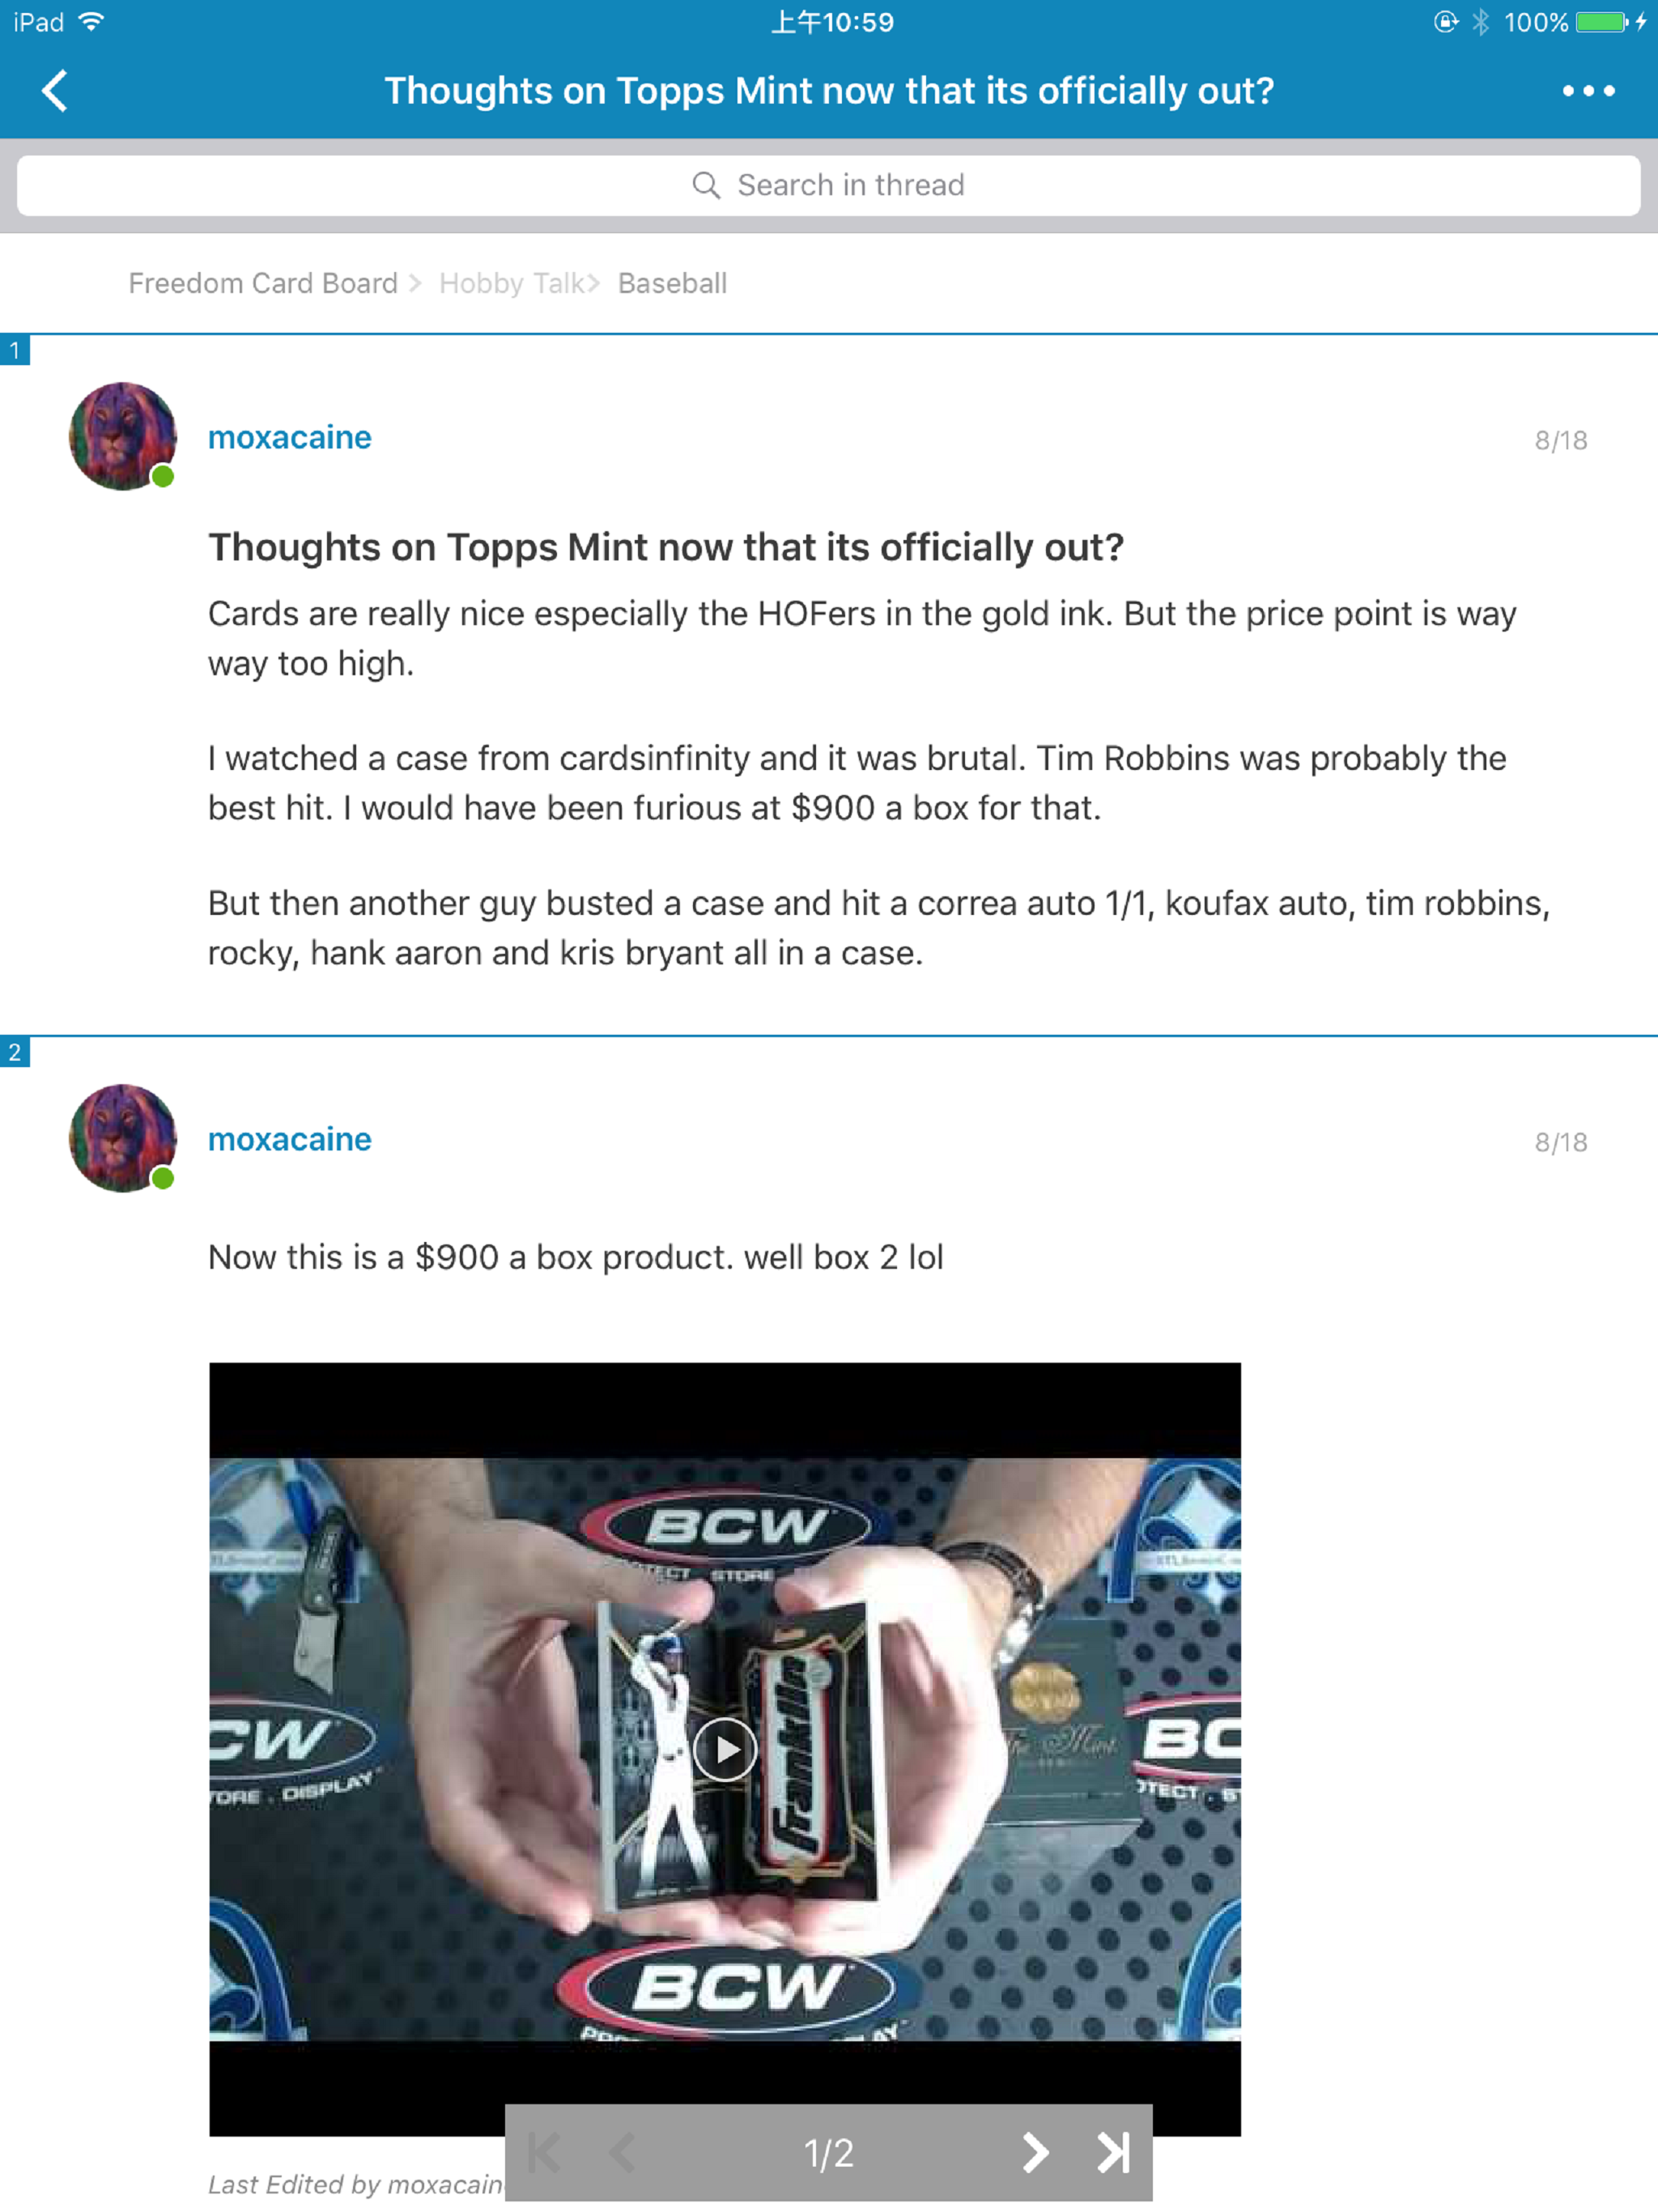Tap the first page icon

[544, 2152]
